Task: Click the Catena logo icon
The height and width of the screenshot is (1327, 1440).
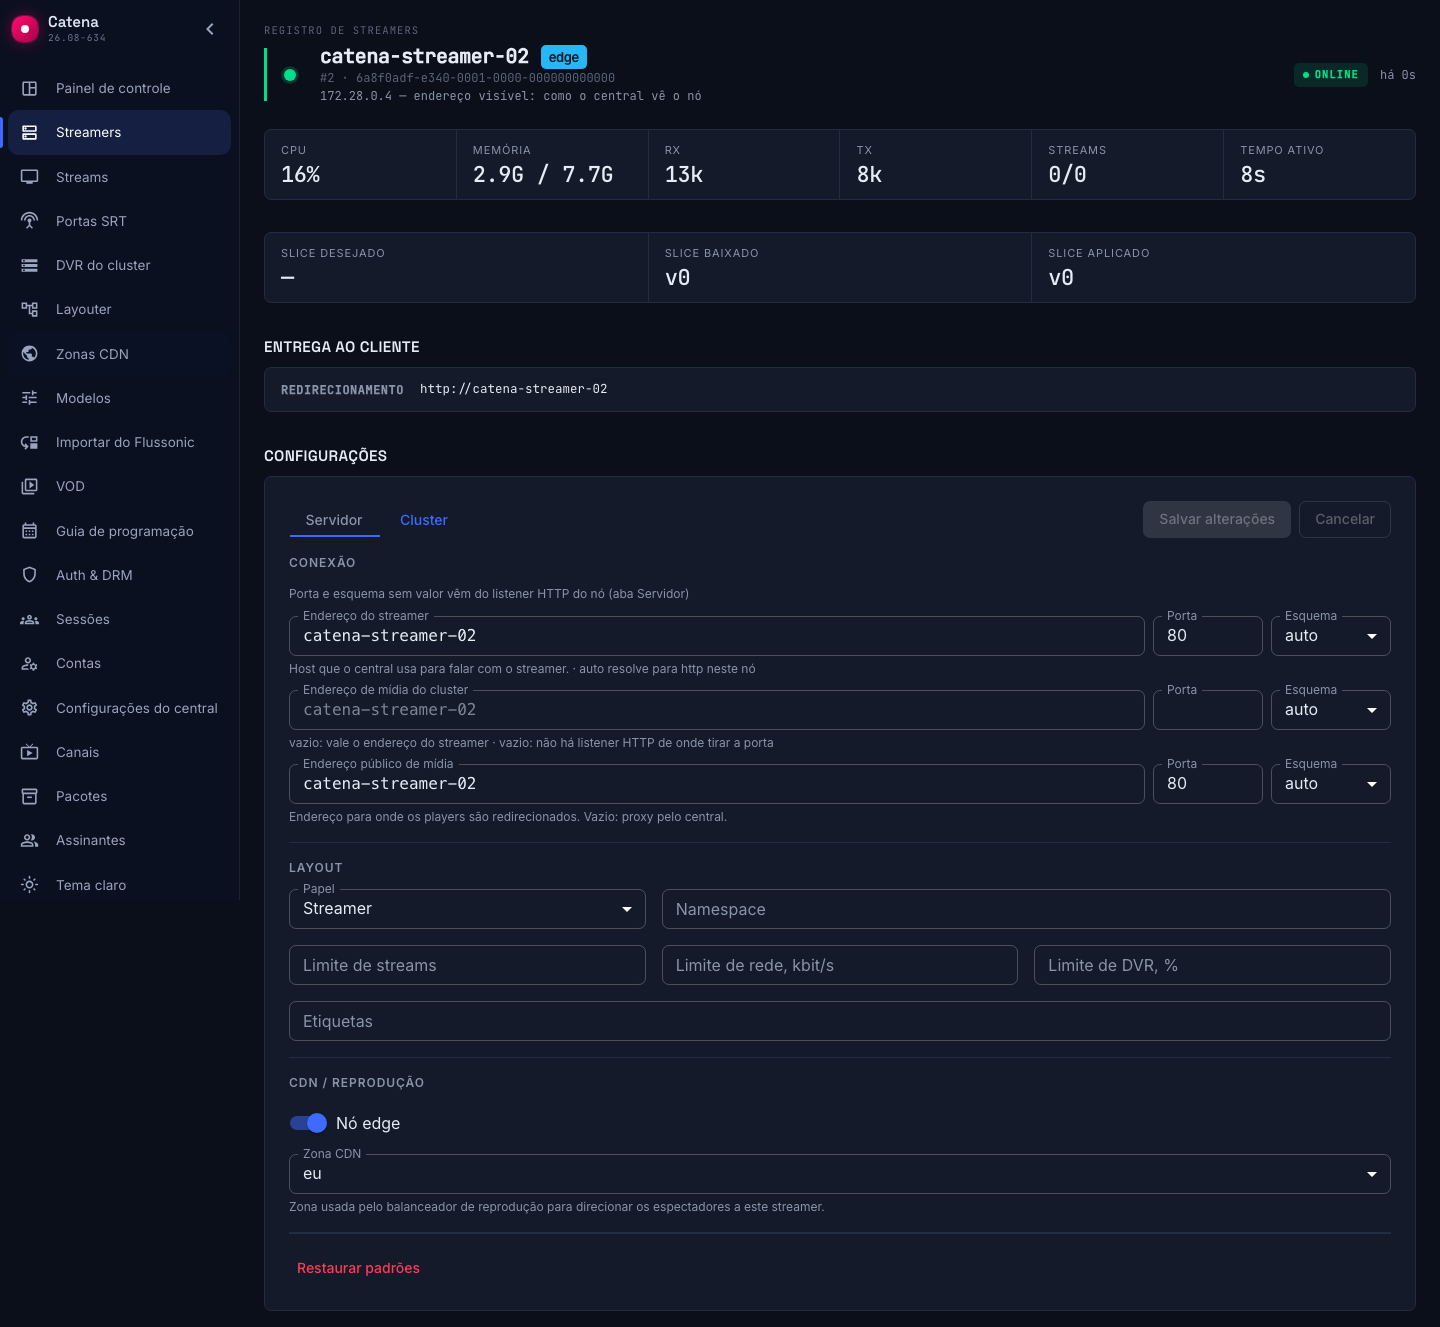Action: (x=25, y=29)
